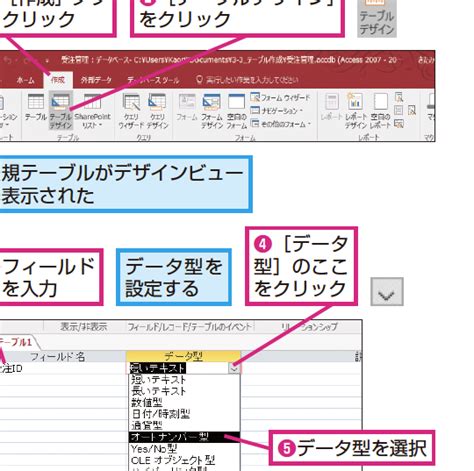Viewport: 474px width, 471px height.
Task: Click the テーブル (Table) ribbon icon
Action: (36, 107)
